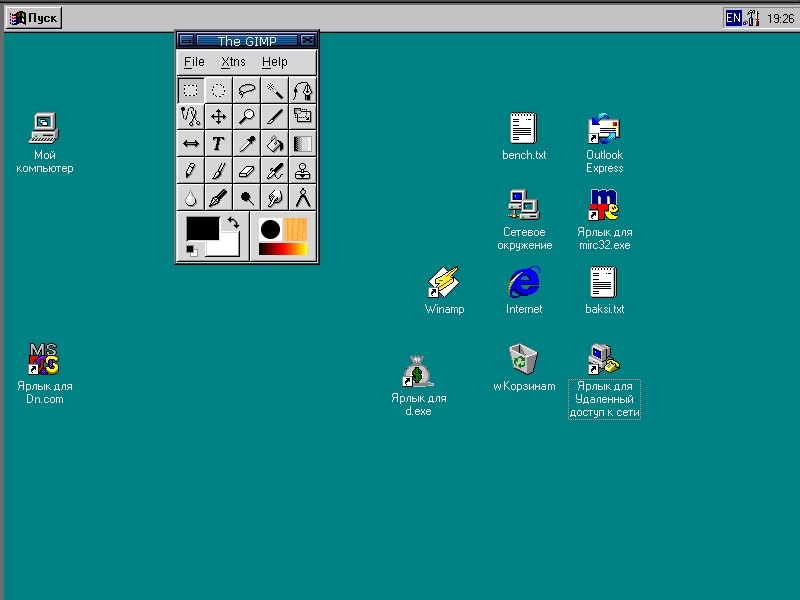The image size is (800, 600).
Task: Click the Пуск start button
Action: (34, 18)
